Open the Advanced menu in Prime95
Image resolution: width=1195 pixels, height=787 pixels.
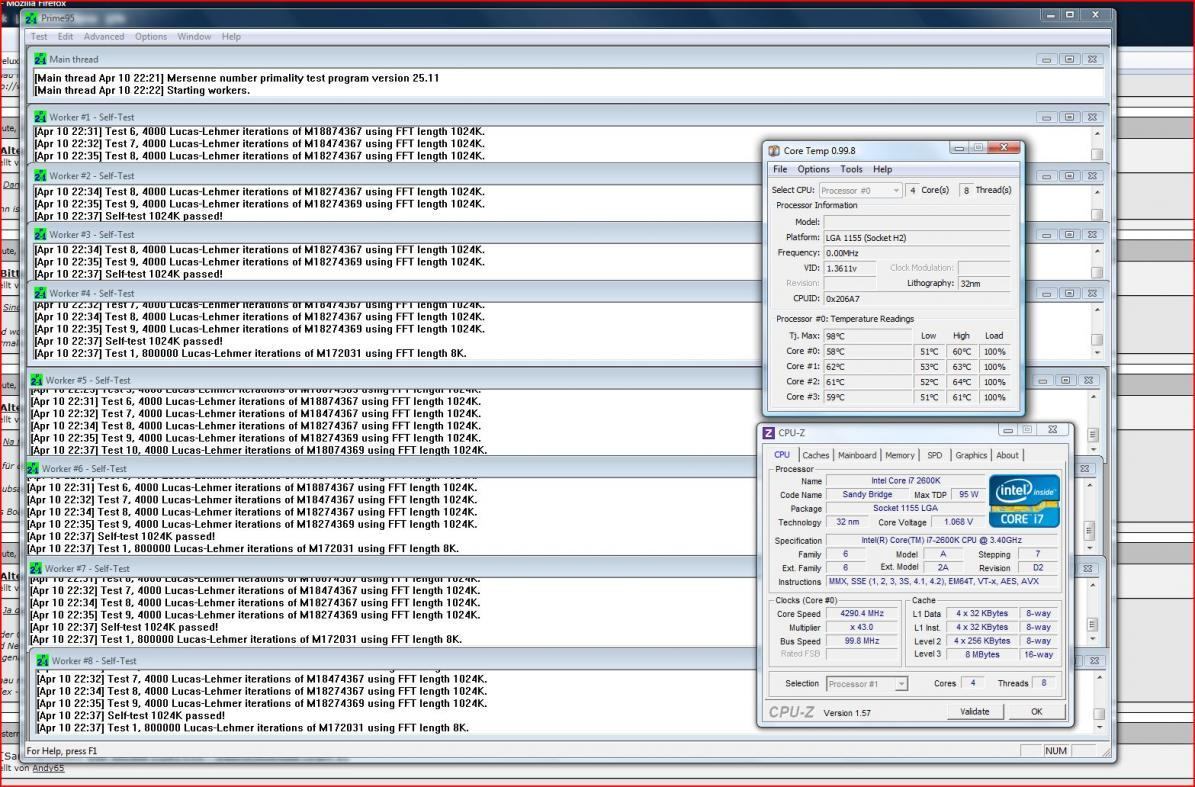pos(104,37)
